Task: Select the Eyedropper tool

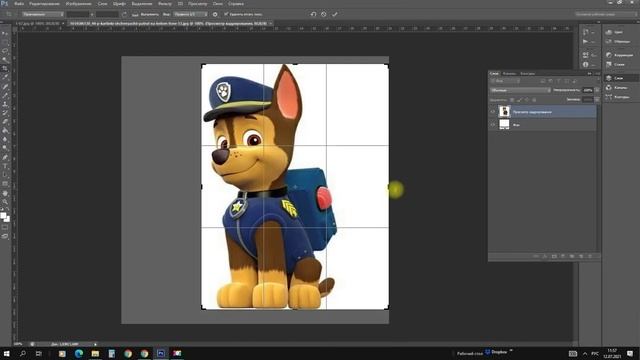Action: pyautogui.click(x=5, y=77)
